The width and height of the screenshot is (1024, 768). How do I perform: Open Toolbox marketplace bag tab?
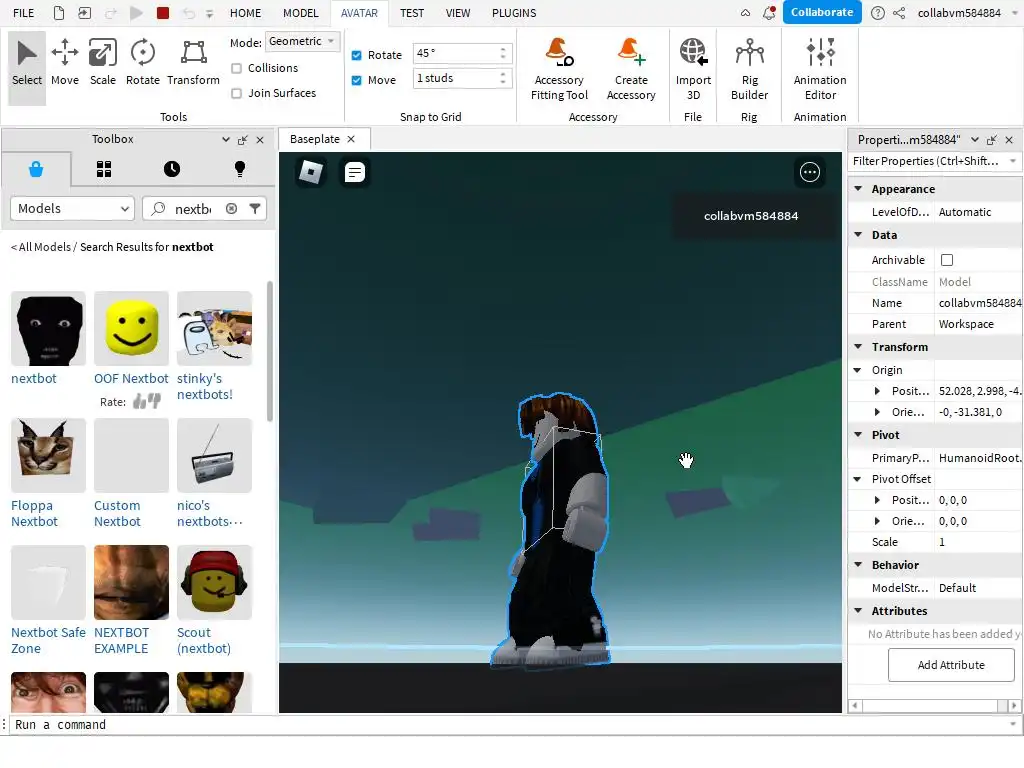tap(36, 169)
